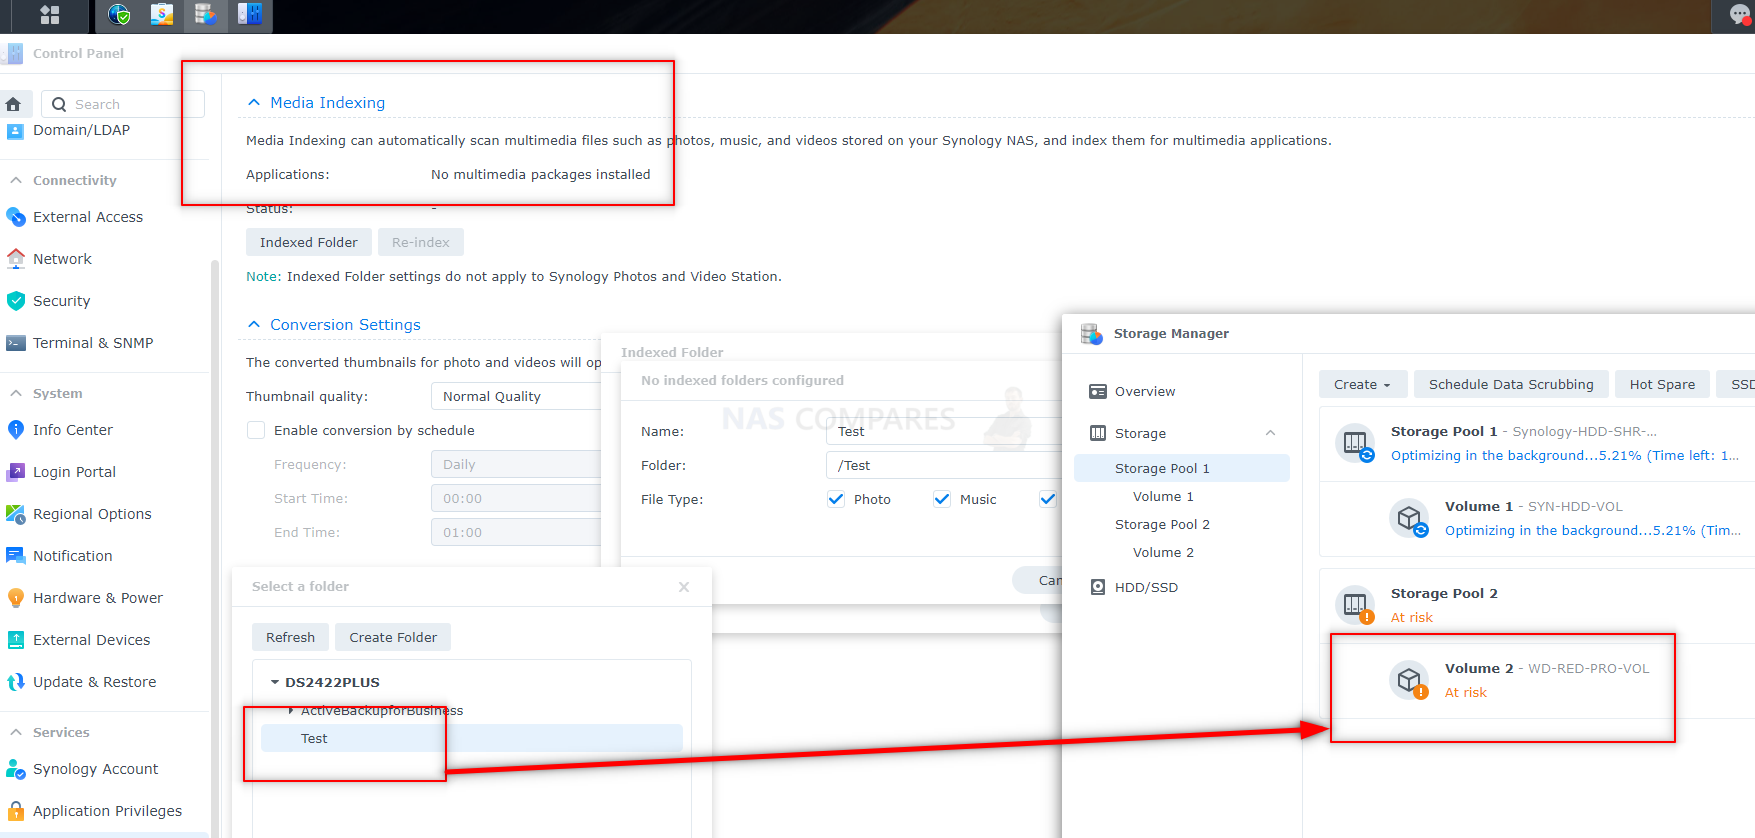Uncheck Photo file type checkbox
This screenshot has width=1755, height=838.
pyautogui.click(x=836, y=499)
